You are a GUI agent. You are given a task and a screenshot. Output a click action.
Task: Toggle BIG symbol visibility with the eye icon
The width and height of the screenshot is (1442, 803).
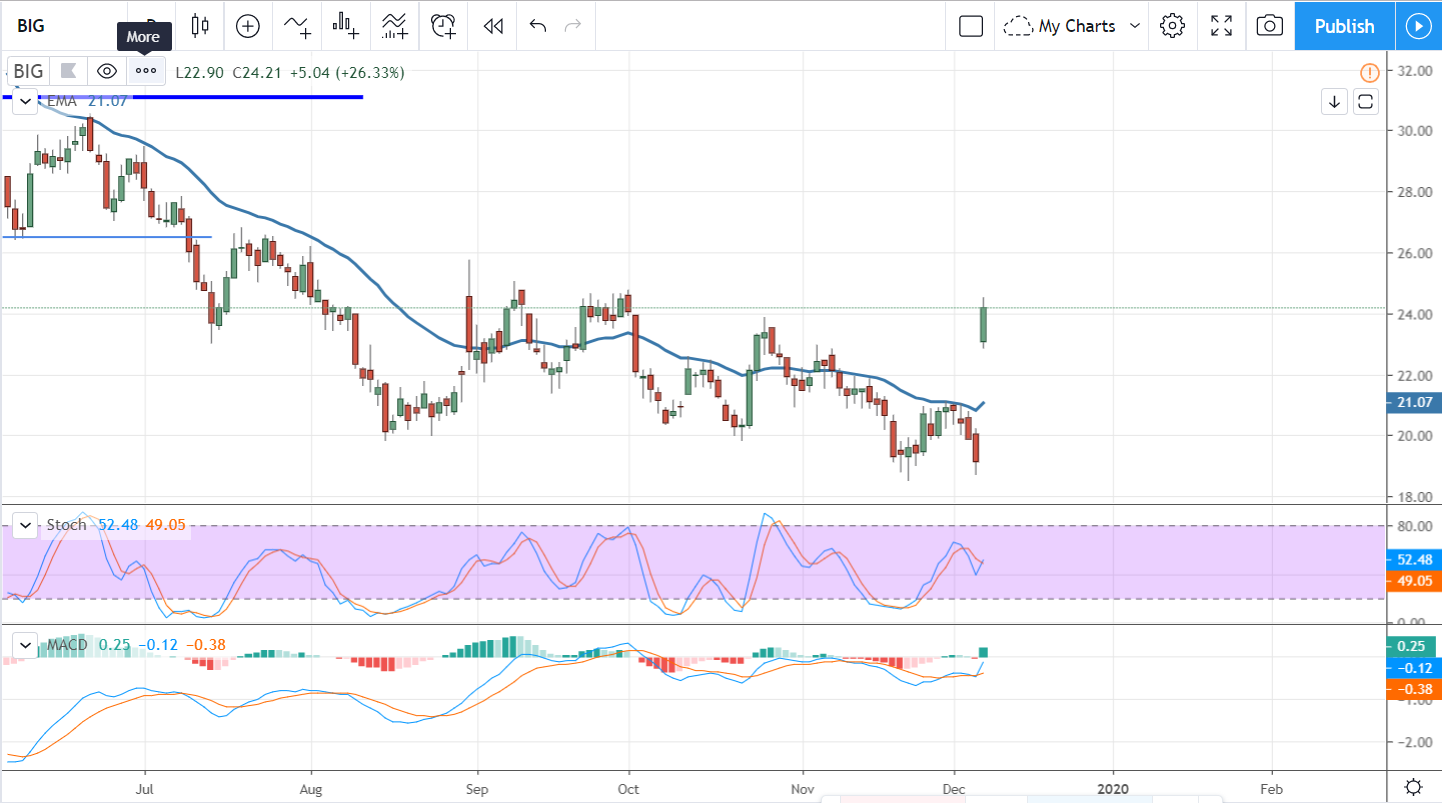(107, 71)
